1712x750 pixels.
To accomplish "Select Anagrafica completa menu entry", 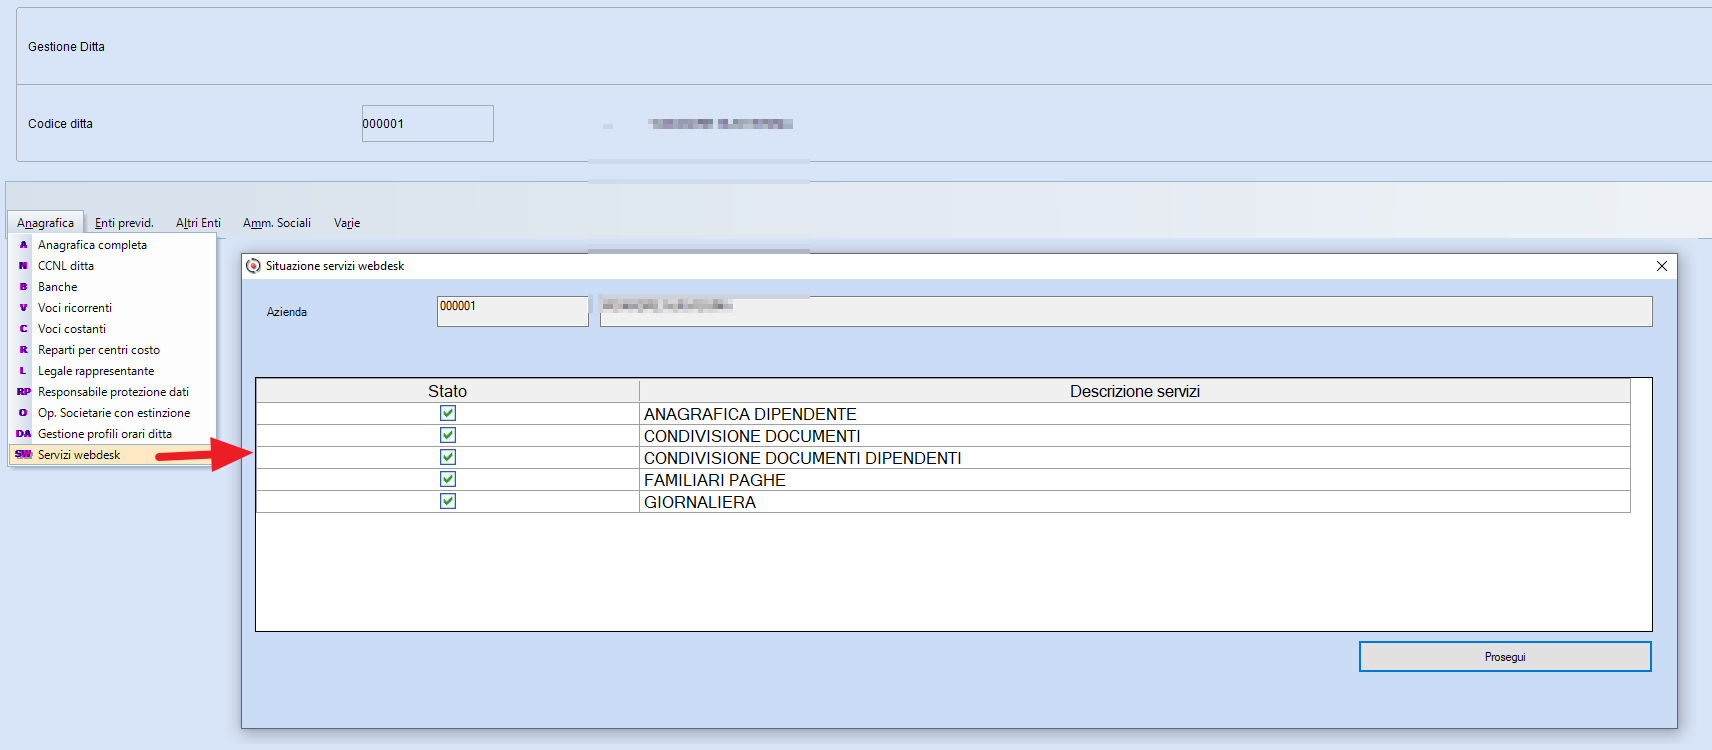I will (x=112, y=245).
